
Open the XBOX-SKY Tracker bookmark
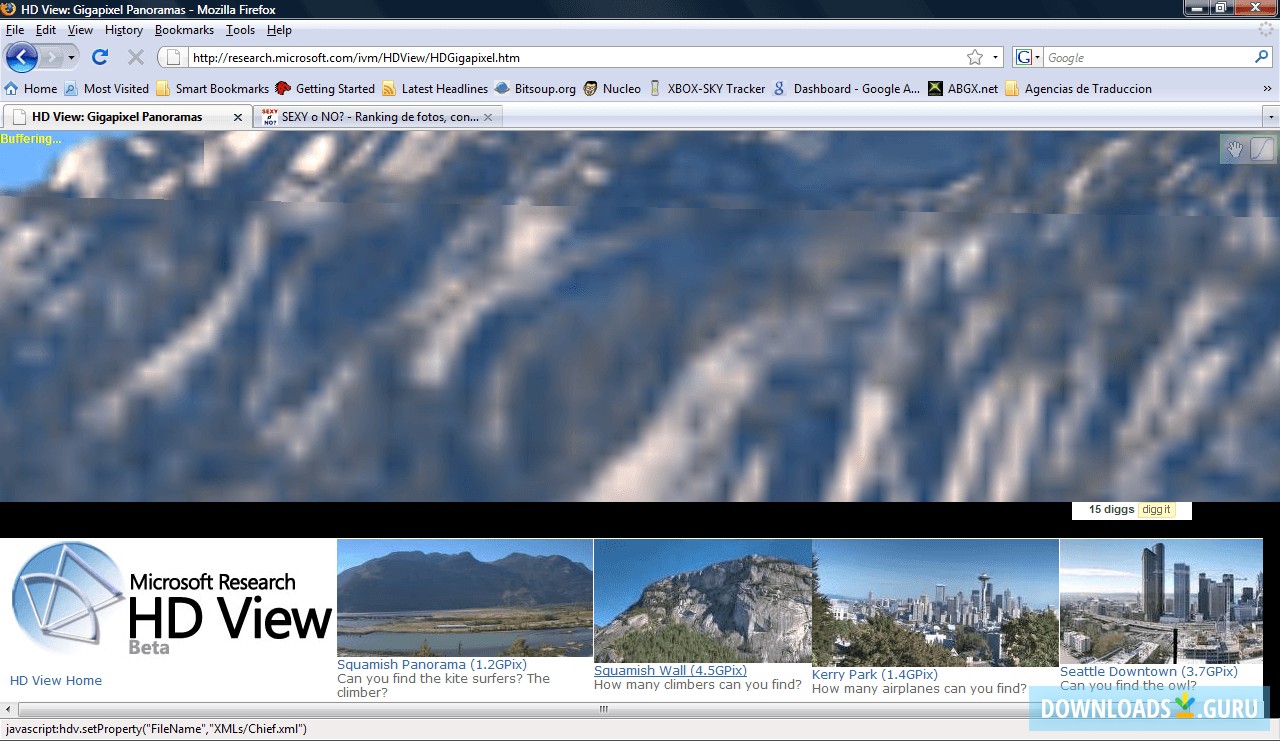pyautogui.click(x=707, y=88)
